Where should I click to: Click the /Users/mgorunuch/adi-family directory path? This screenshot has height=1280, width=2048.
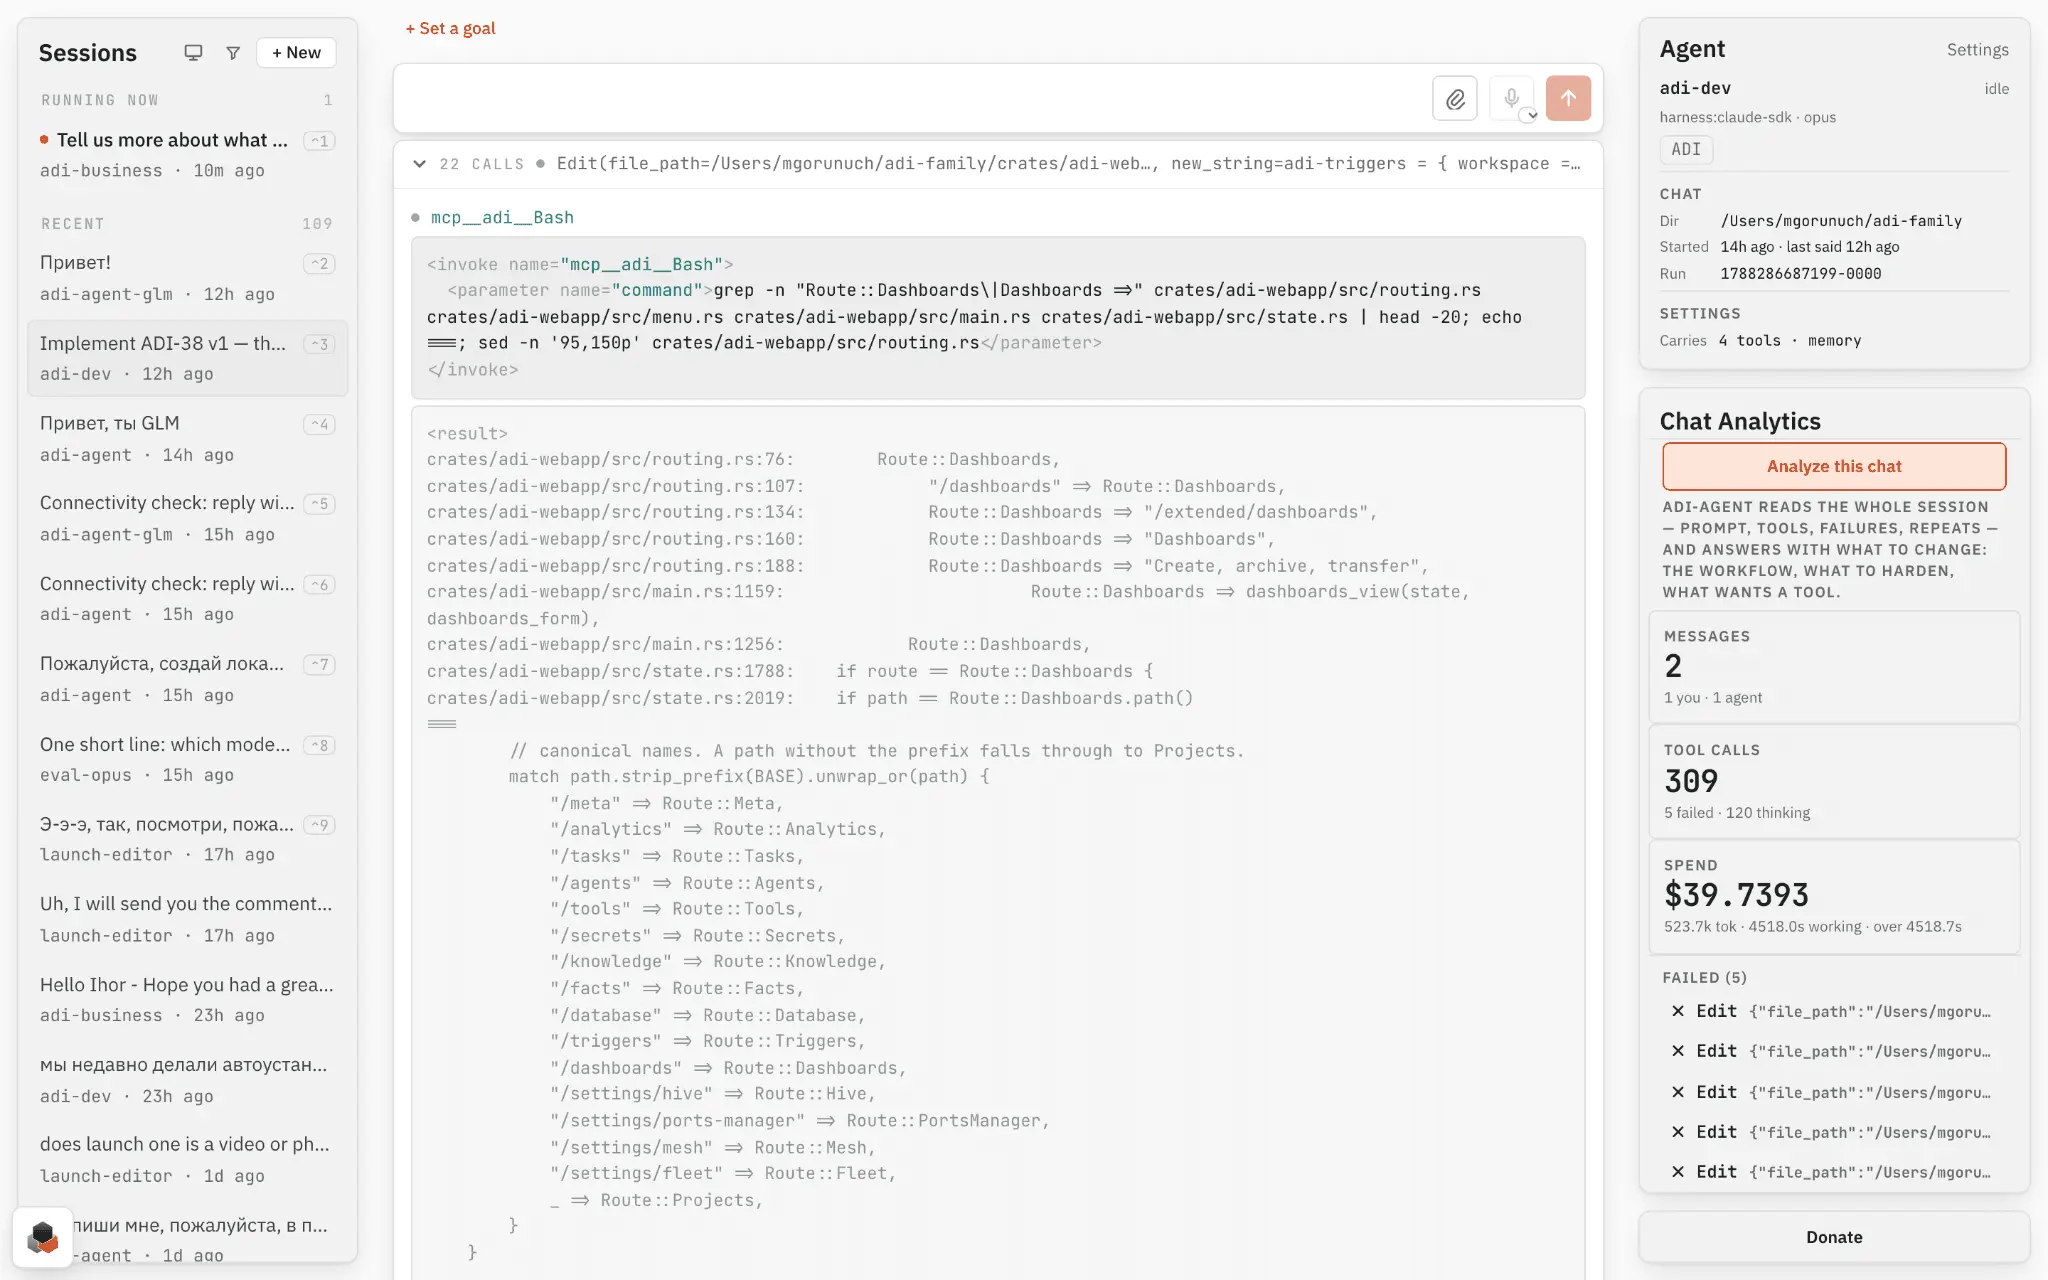tap(1841, 221)
